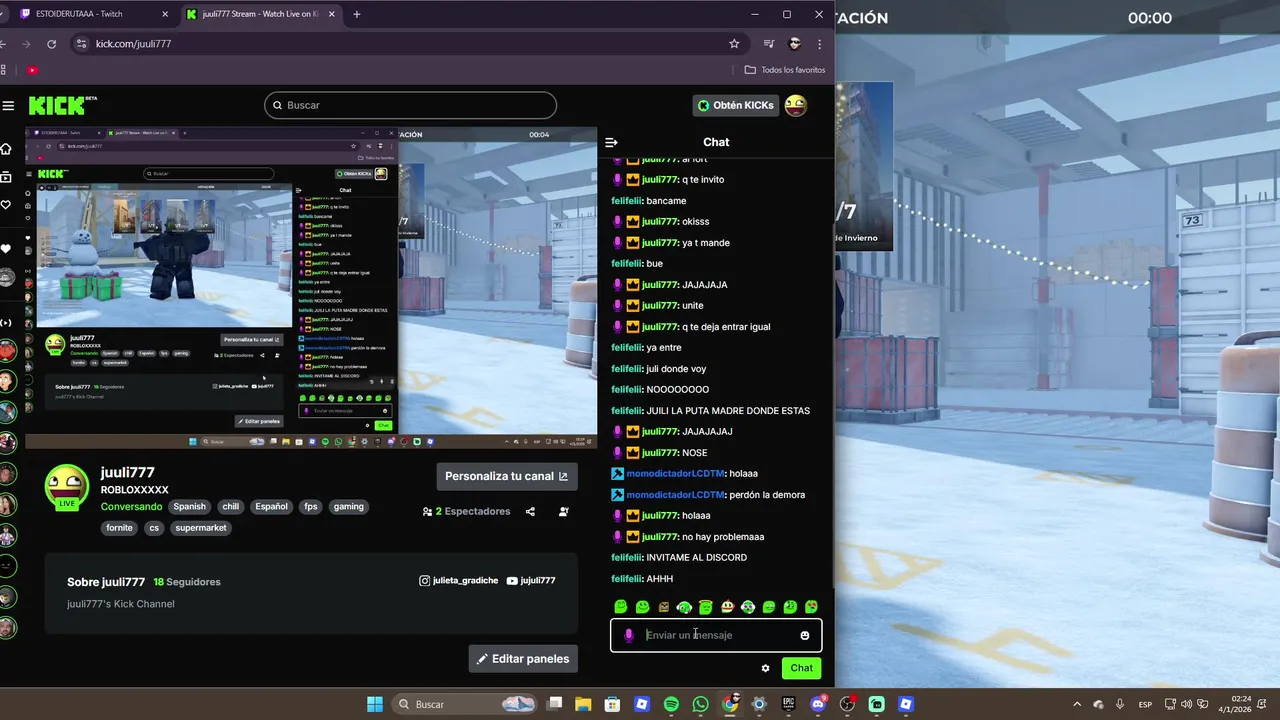Insert the first green smiling emote
The height and width of the screenshot is (720, 1280).
coord(621,607)
